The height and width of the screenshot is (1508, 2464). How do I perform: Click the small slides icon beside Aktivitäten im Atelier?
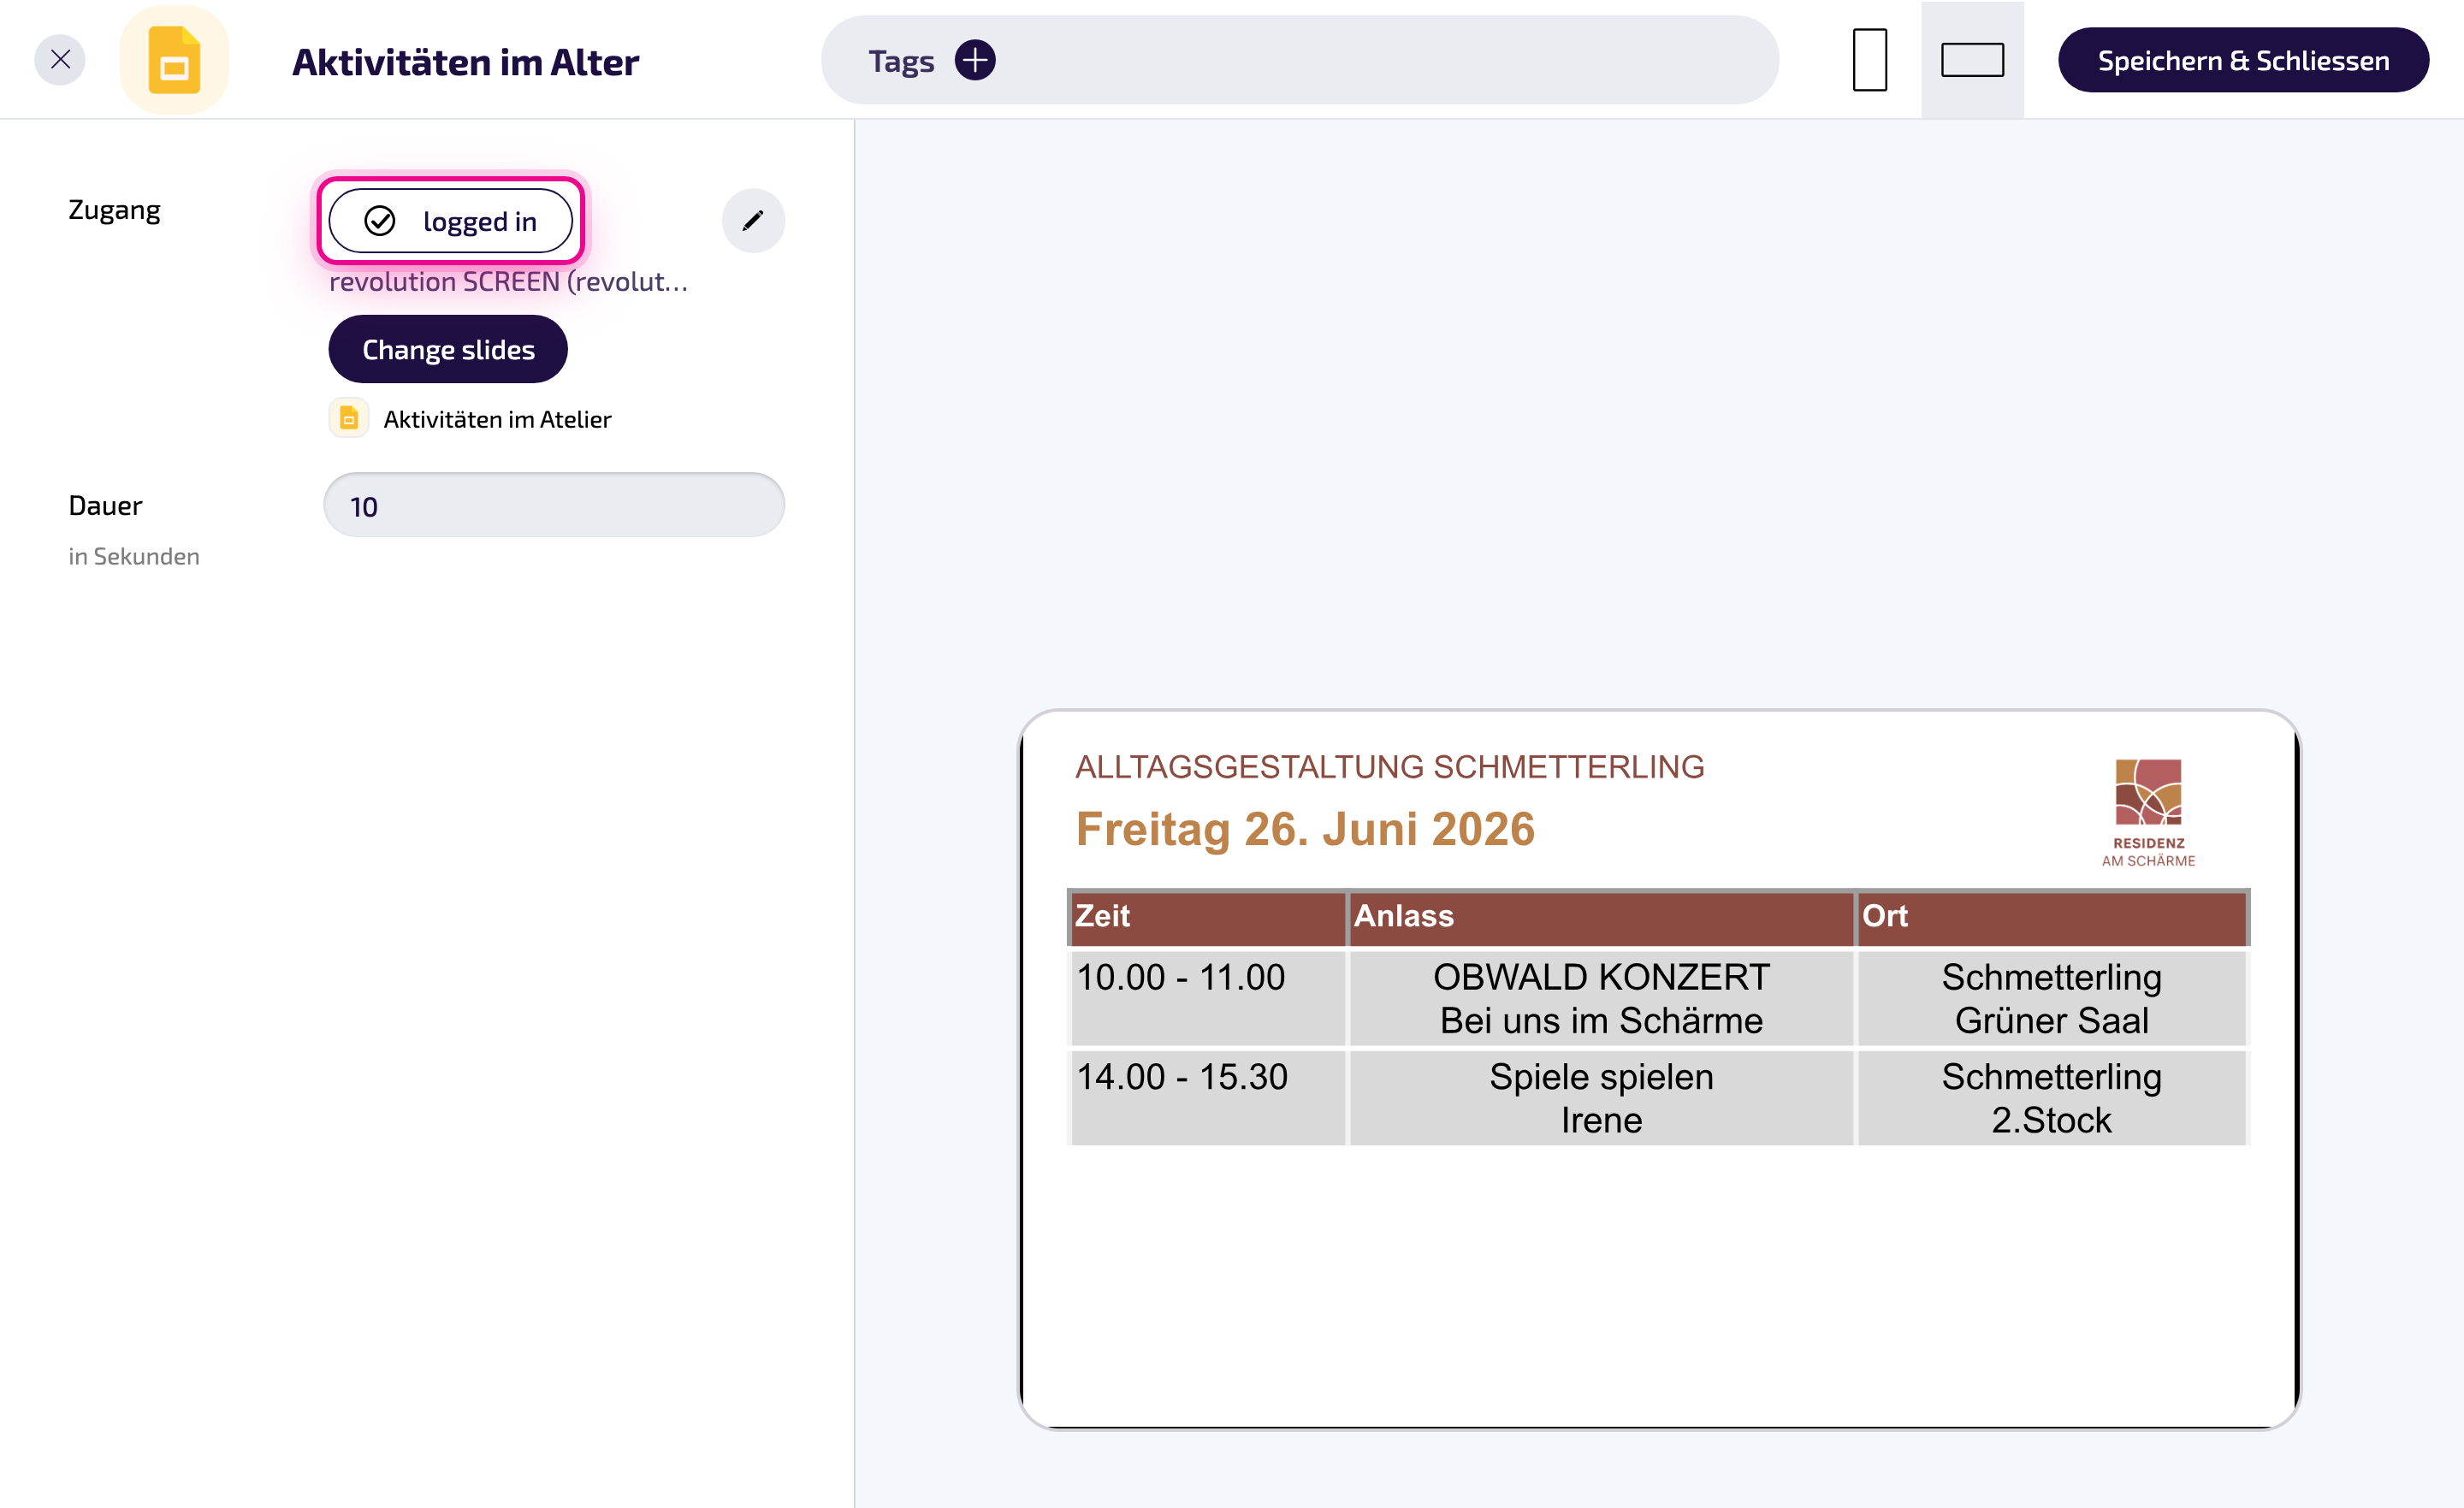tap(349, 418)
